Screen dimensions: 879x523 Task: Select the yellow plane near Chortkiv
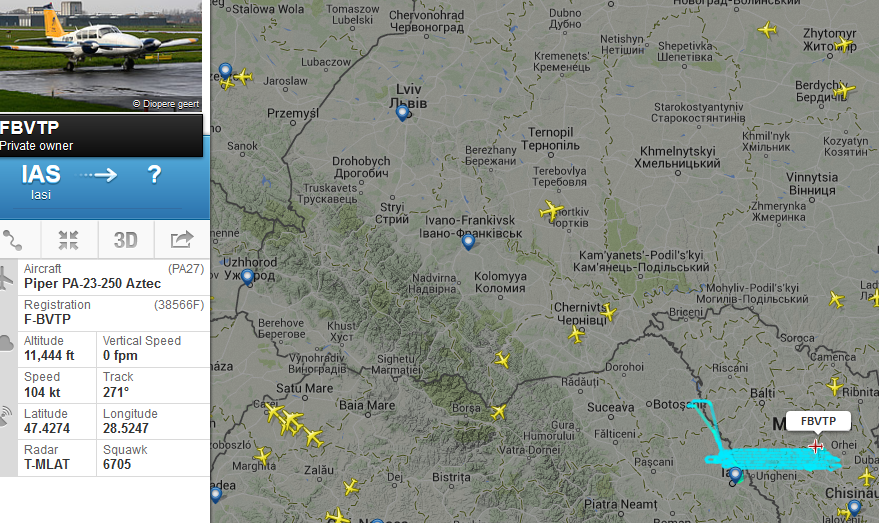[x=551, y=211]
